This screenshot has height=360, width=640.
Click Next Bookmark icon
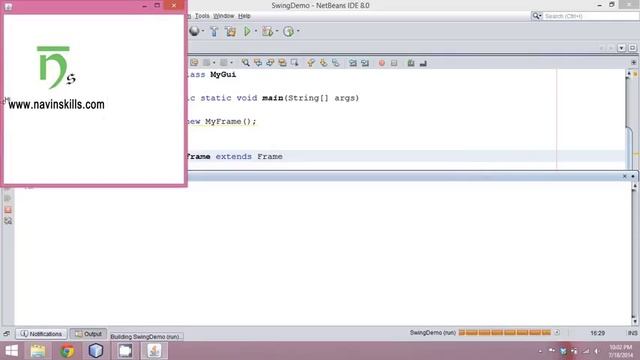click(323, 63)
